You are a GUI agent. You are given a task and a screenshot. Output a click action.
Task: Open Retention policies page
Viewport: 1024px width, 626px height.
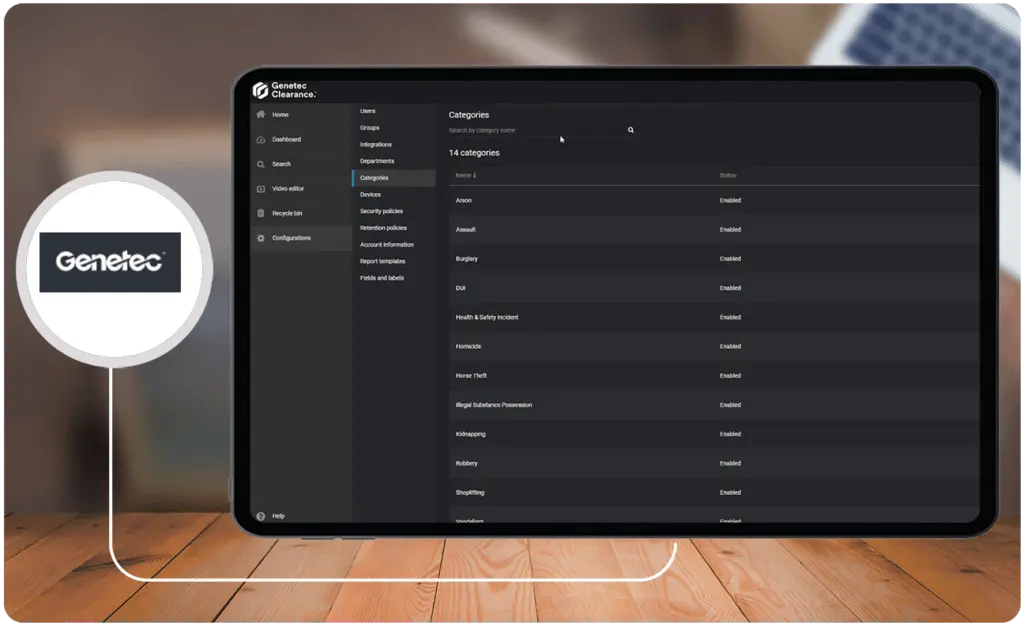pos(383,228)
